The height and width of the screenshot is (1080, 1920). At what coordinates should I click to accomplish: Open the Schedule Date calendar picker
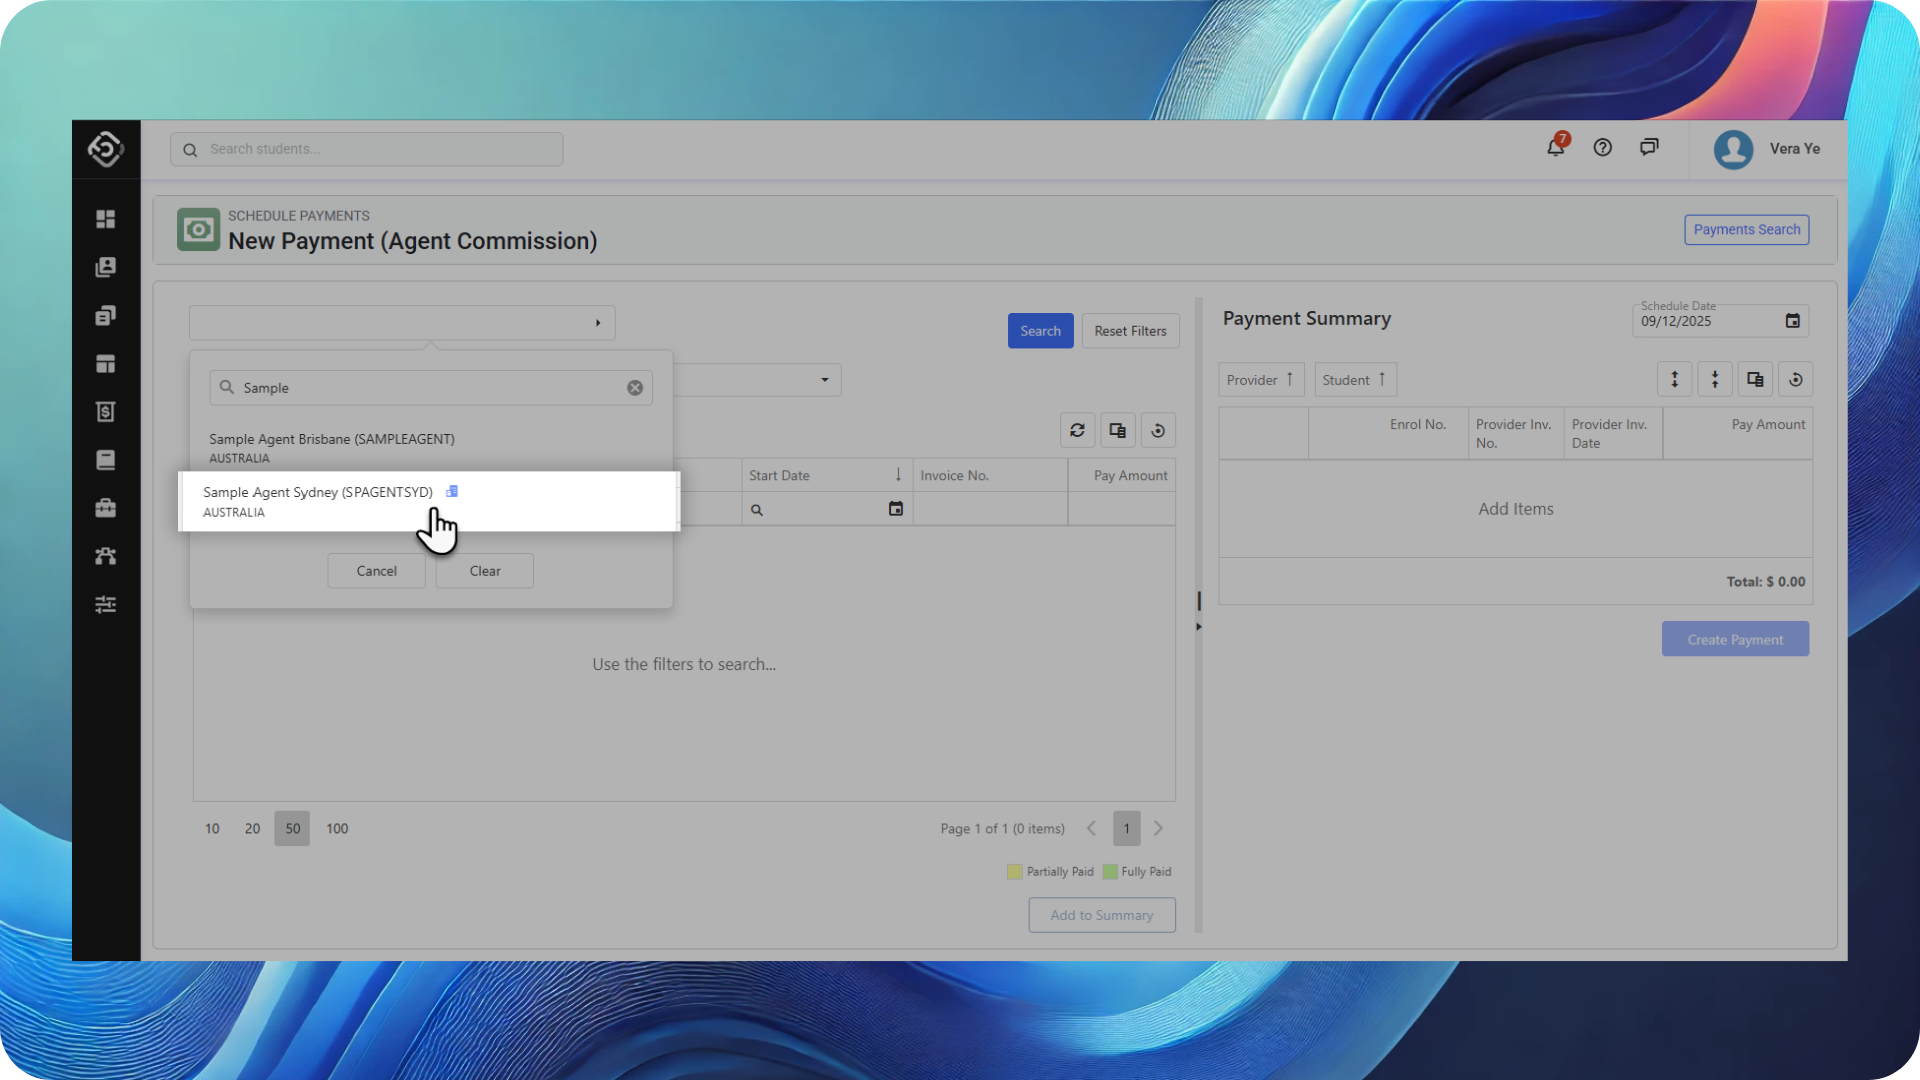(1792, 321)
